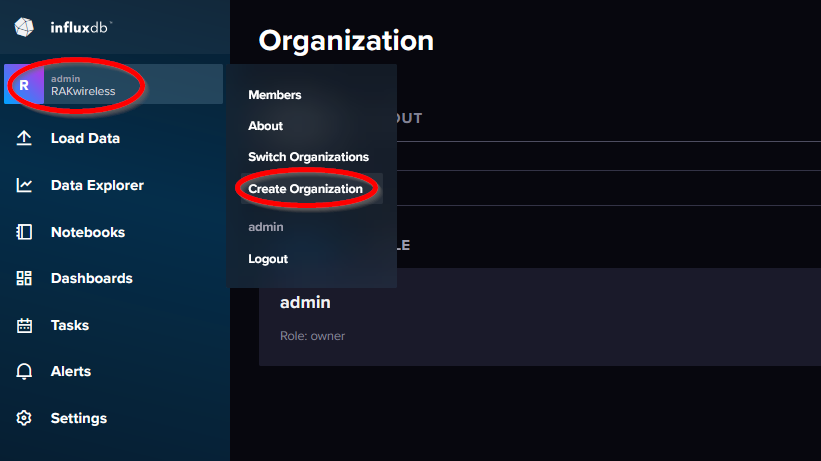Click the Dashboards grid icon
The width and height of the screenshot is (821, 461).
[x=24, y=278]
